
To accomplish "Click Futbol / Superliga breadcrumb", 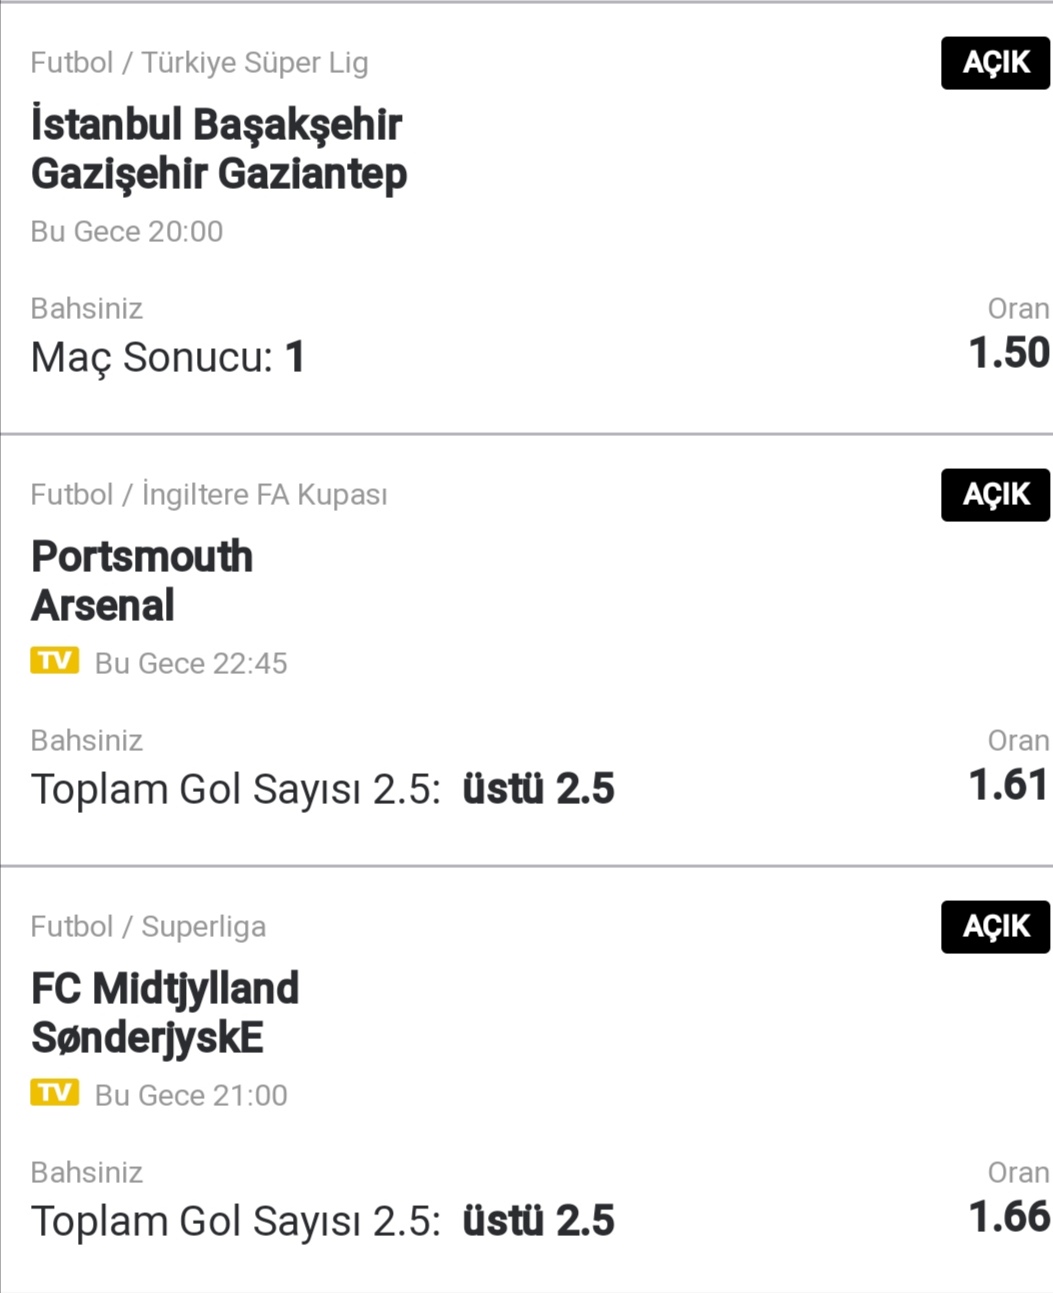I will tap(148, 927).
